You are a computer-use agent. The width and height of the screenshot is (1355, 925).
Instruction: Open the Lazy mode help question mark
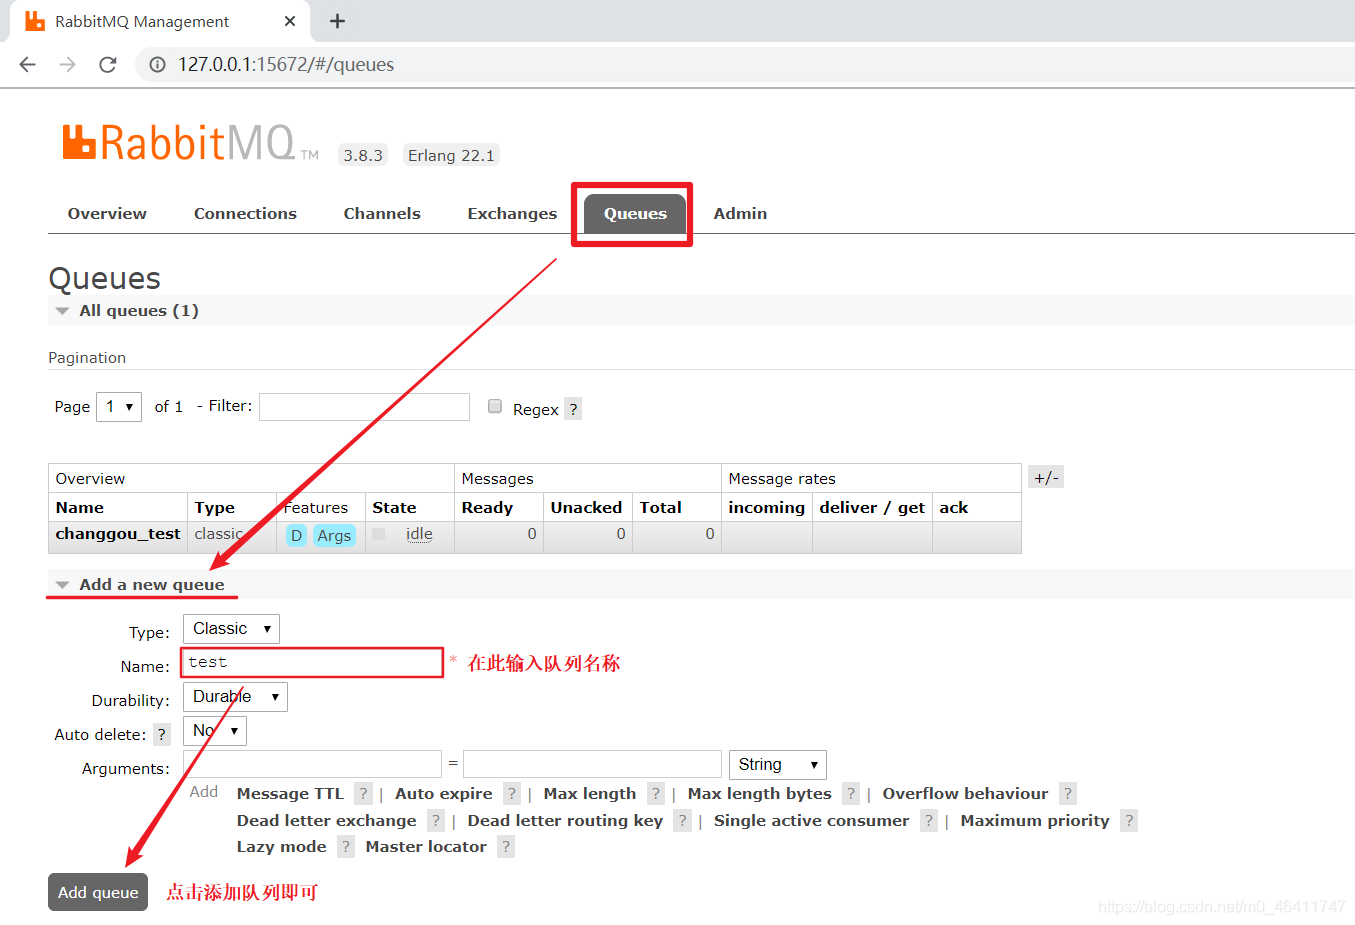pos(346,846)
